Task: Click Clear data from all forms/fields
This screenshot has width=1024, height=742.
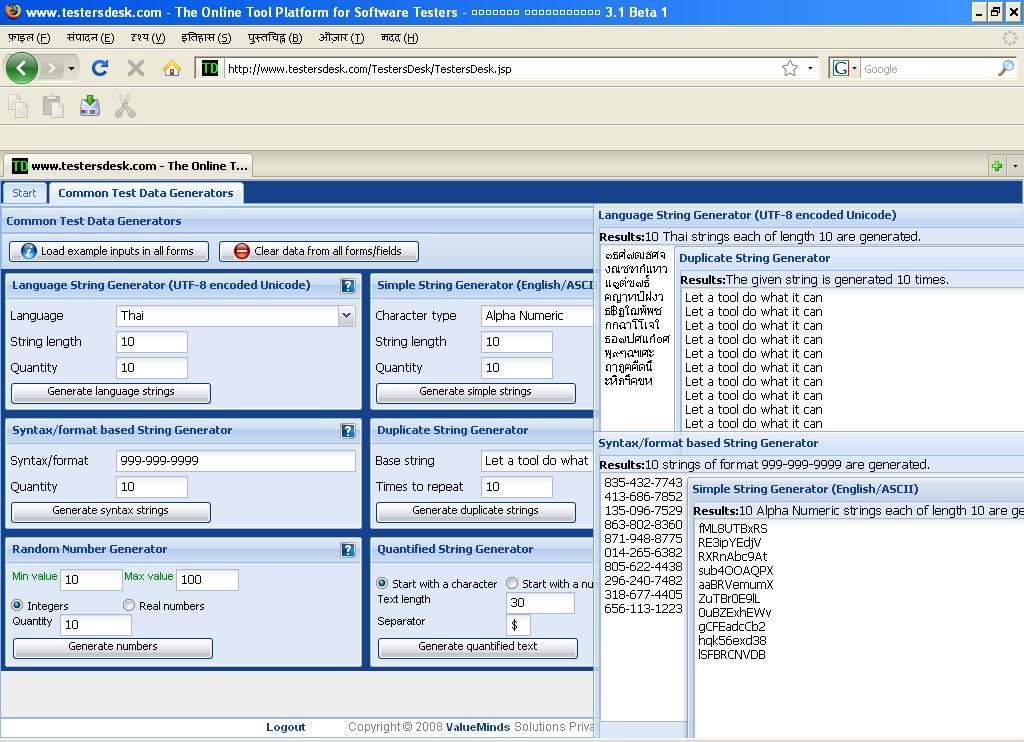Action: (x=319, y=251)
